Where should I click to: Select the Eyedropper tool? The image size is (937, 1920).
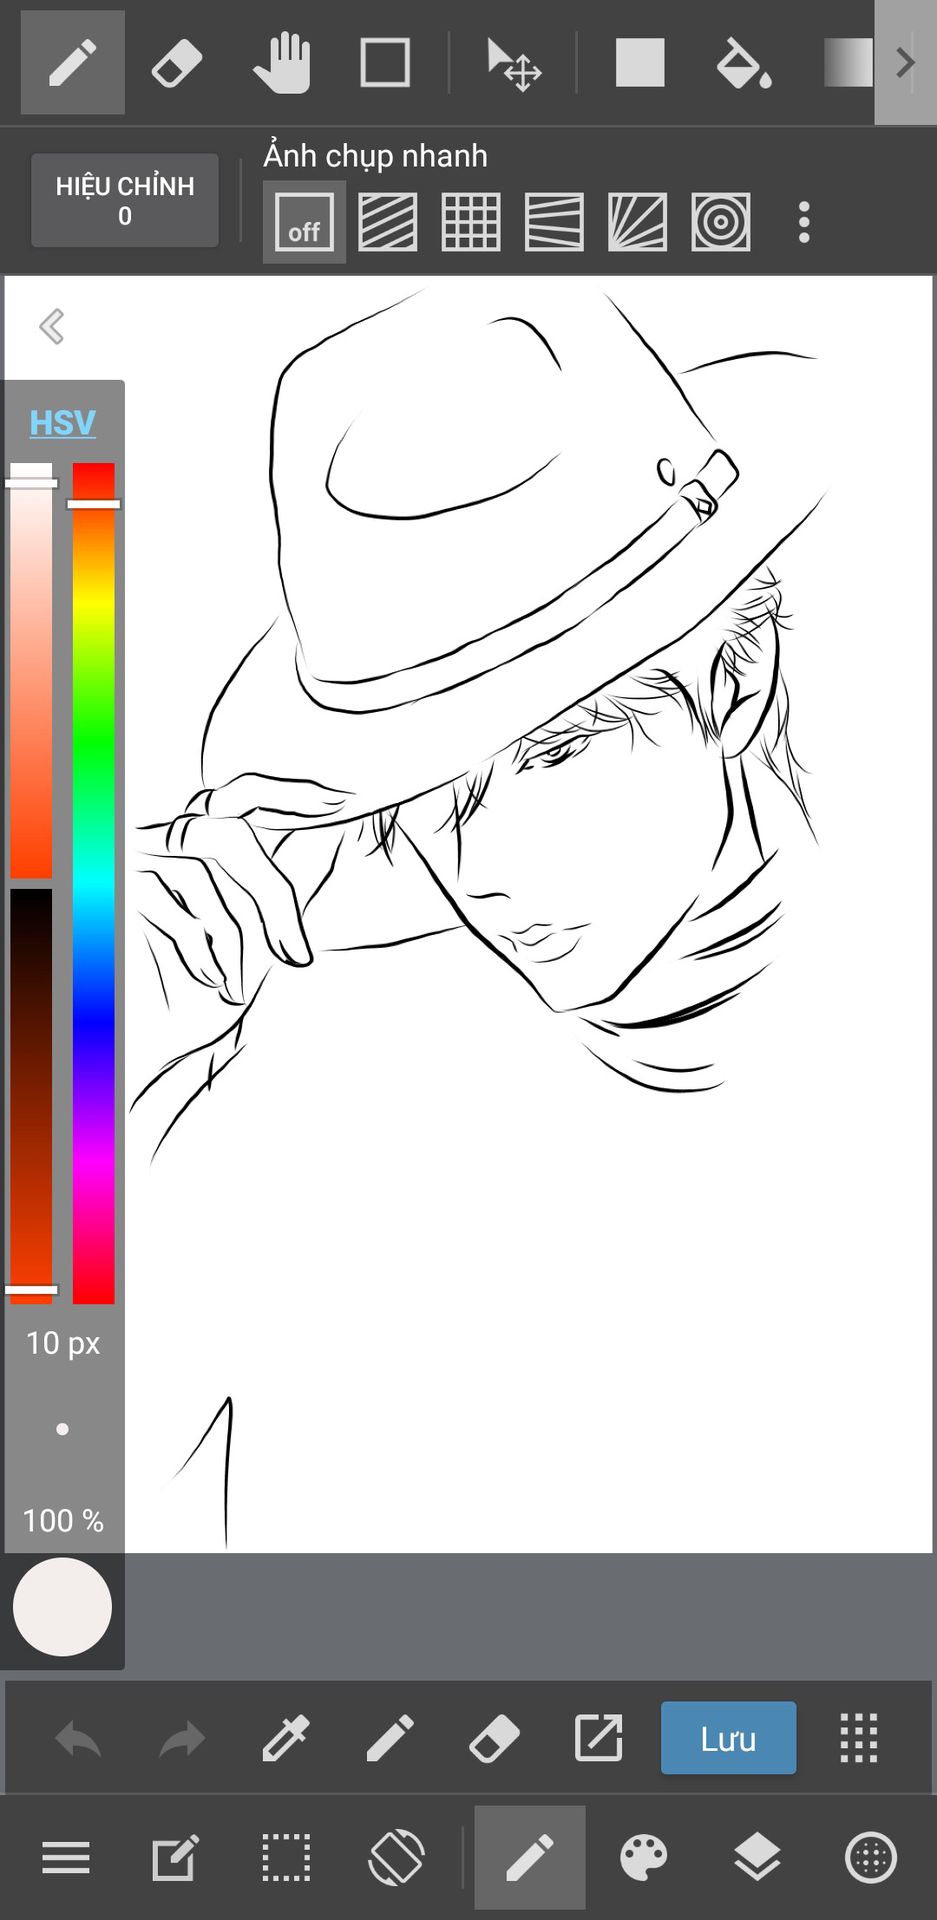(286, 1738)
